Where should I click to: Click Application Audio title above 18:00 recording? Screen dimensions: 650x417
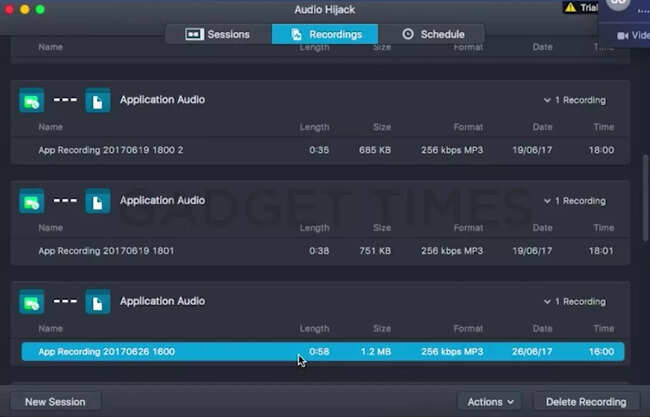click(x=162, y=100)
